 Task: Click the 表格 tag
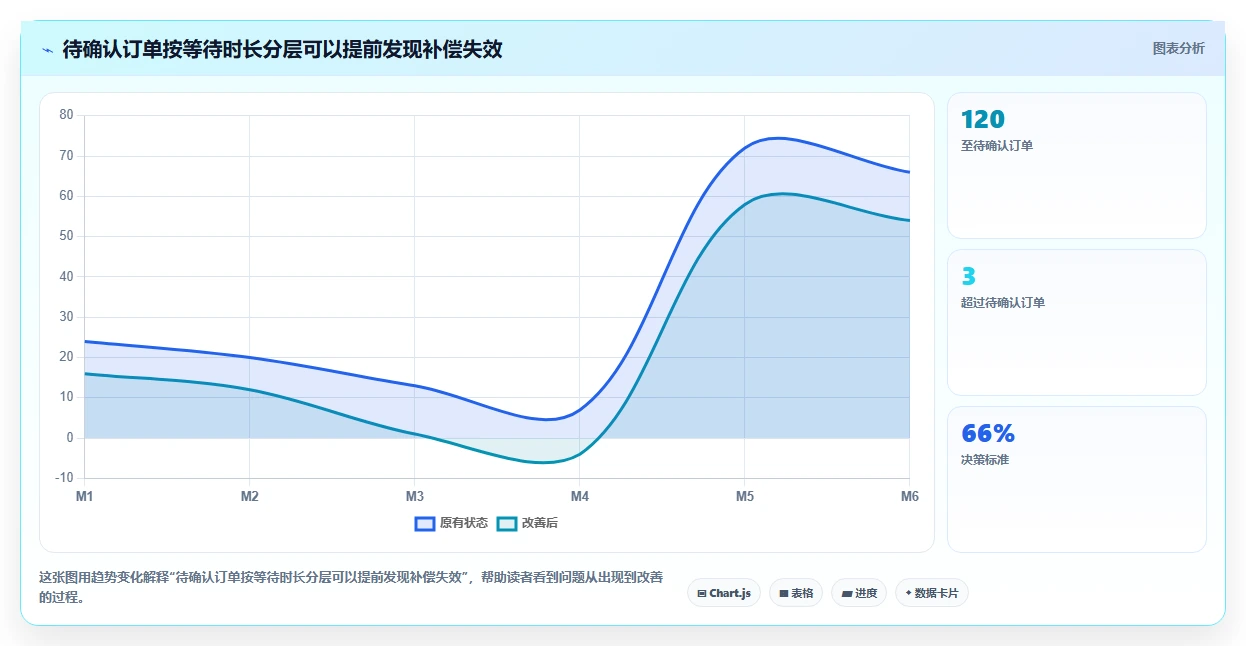(x=796, y=593)
